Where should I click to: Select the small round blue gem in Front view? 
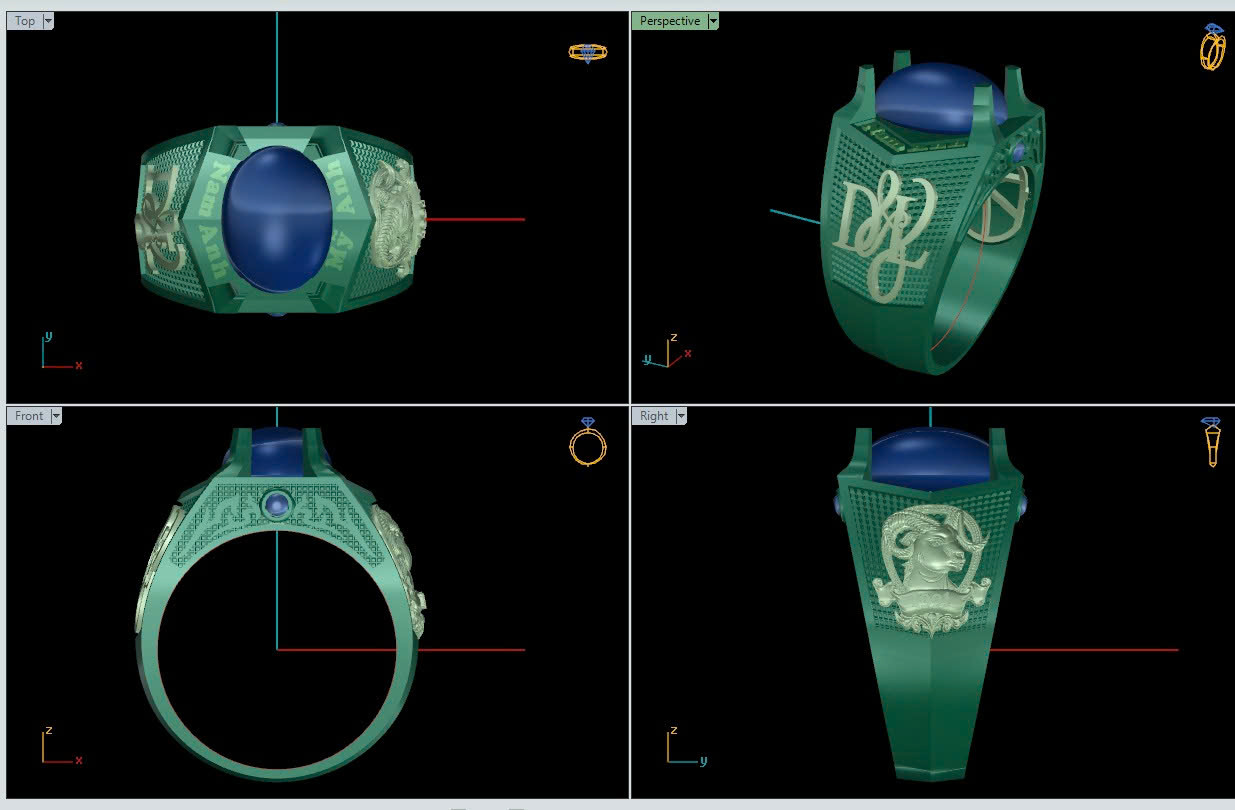pos(276,505)
